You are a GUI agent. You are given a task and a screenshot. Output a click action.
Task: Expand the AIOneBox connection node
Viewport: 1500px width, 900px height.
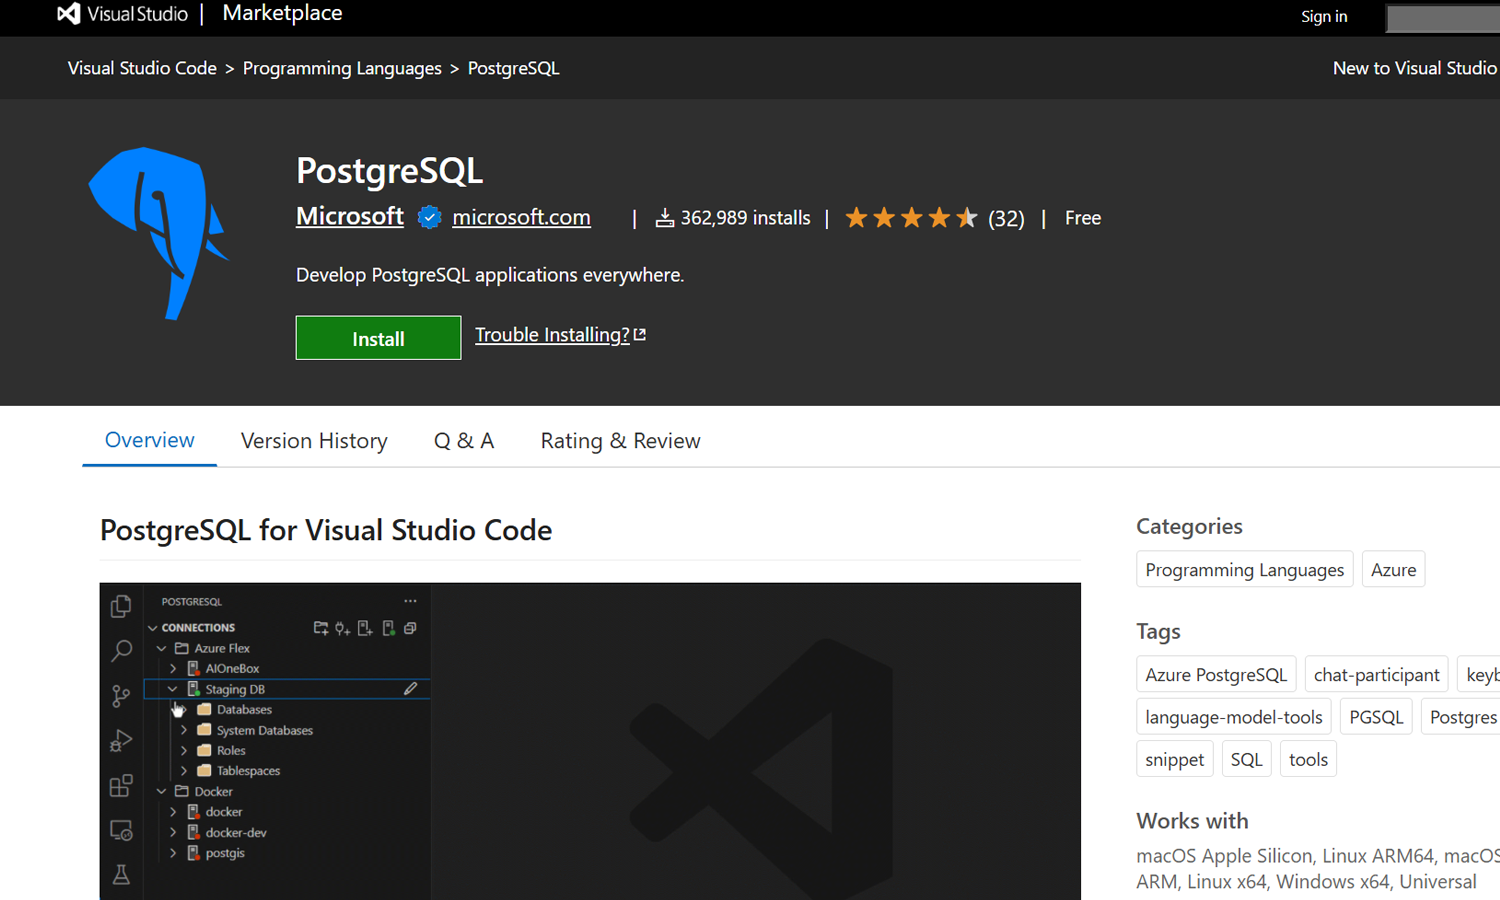point(173,669)
